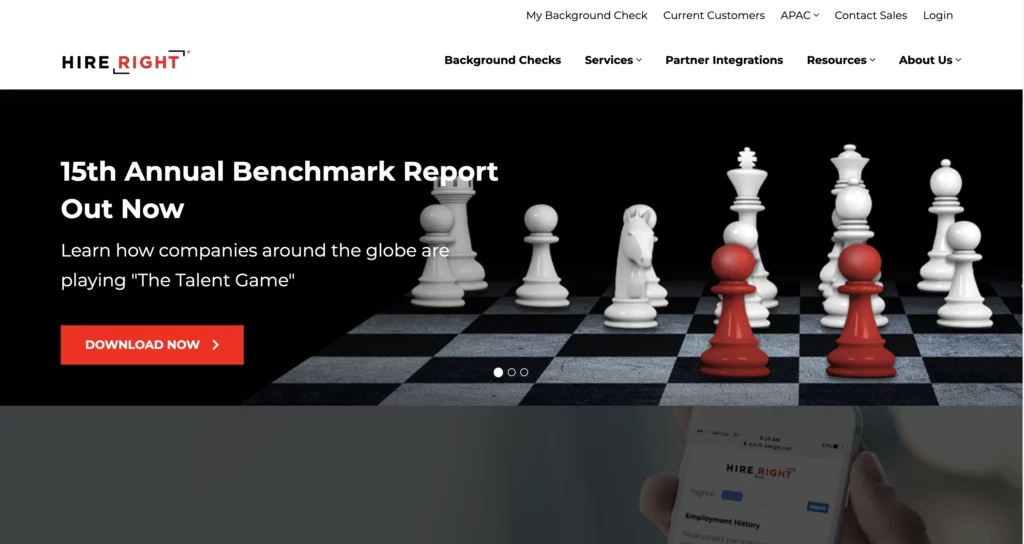1024x544 pixels.
Task: Open the Login link
Action: click(x=937, y=15)
